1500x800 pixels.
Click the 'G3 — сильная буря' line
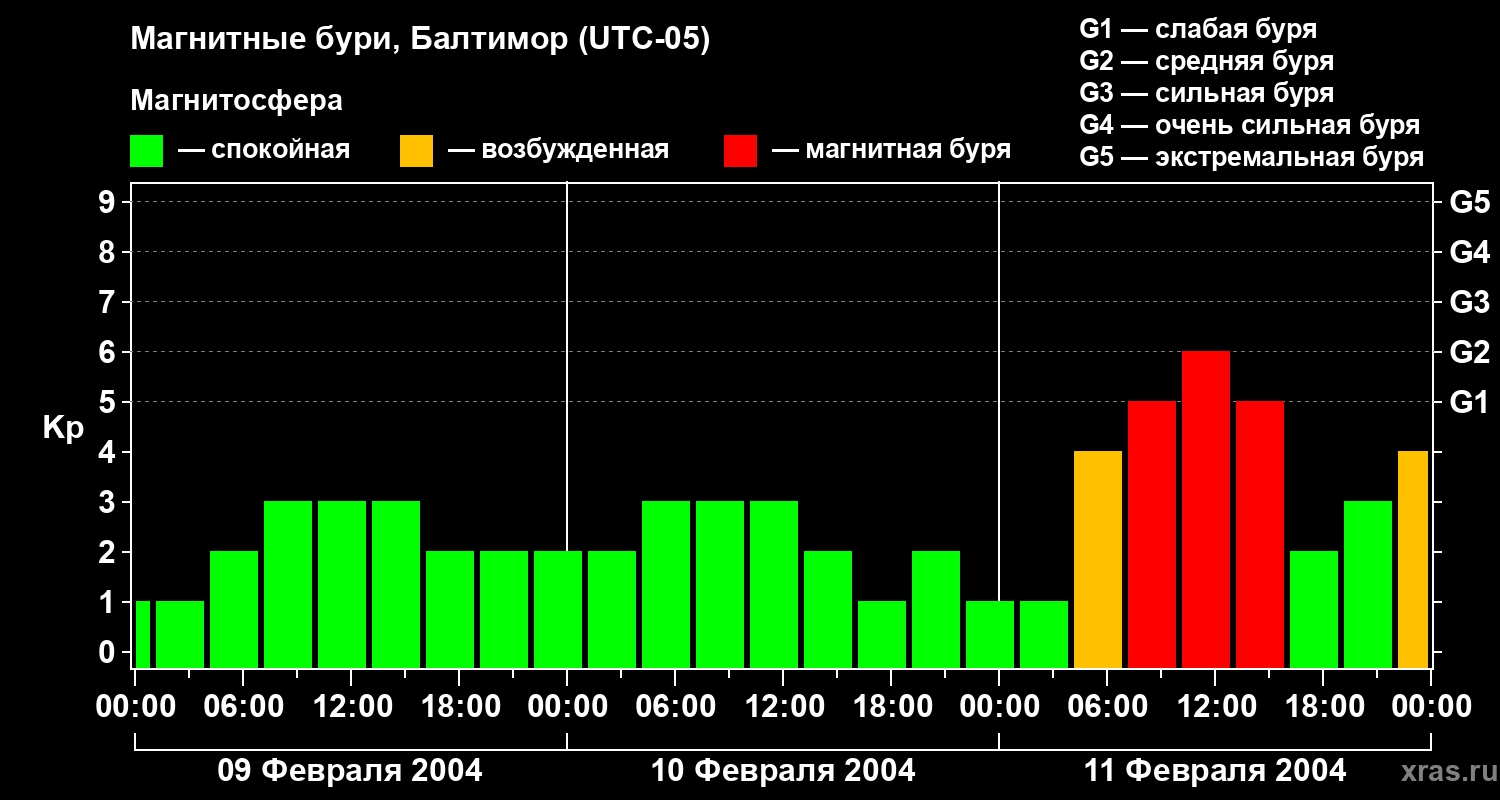pyautogui.click(x=1207, y=93)
